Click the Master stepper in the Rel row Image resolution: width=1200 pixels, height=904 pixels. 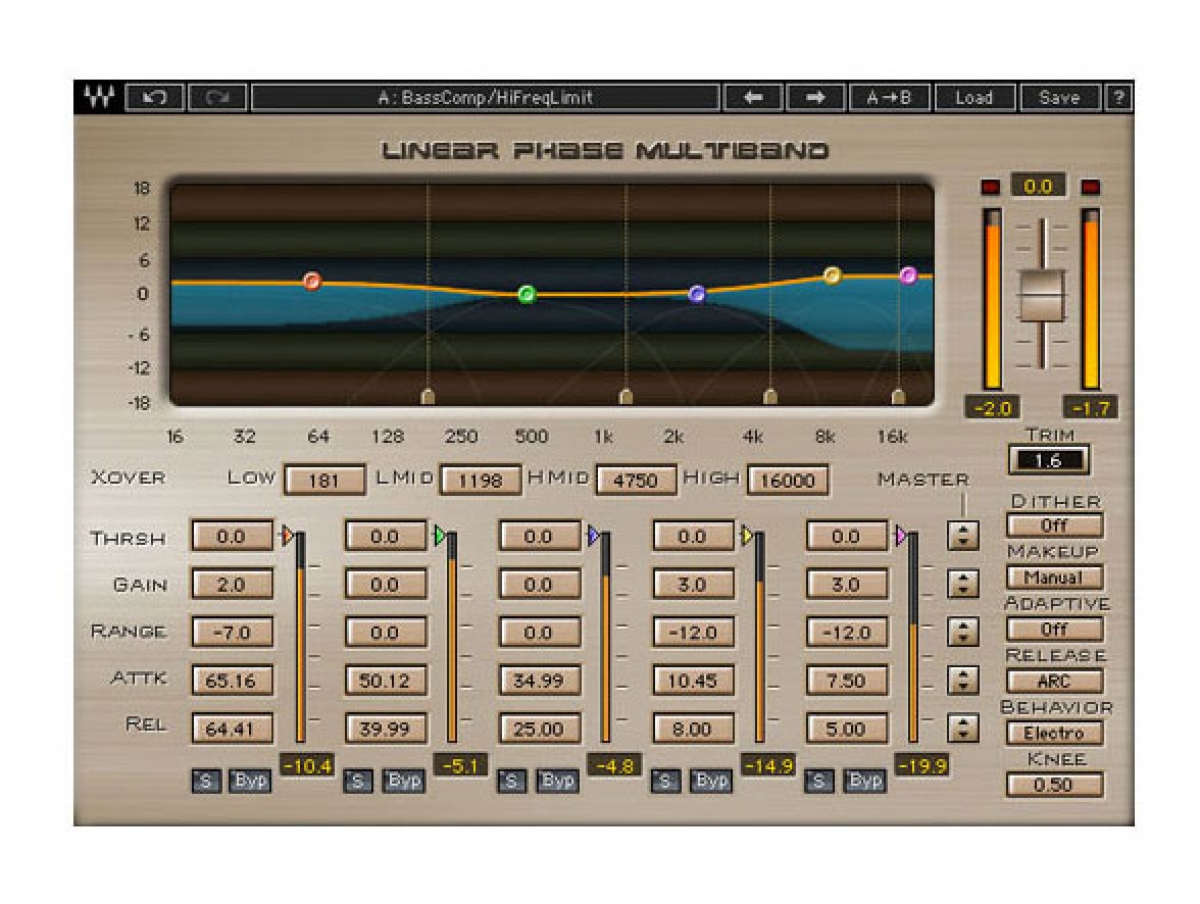[x=963, y=728]
